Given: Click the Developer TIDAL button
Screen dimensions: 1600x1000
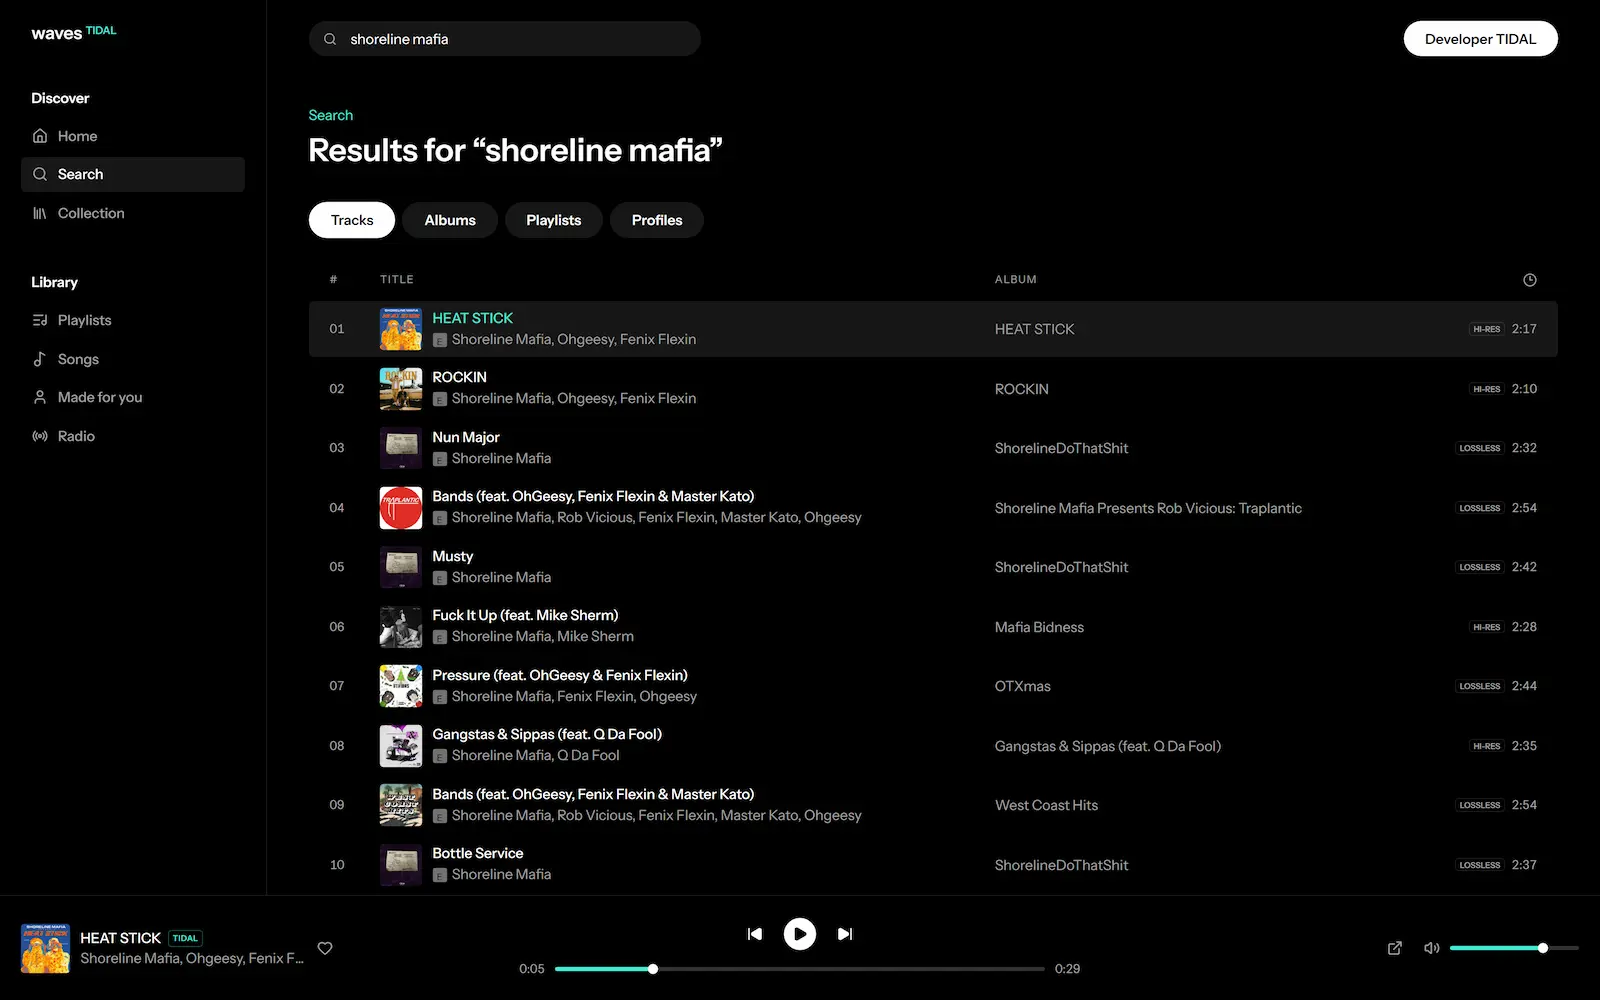Looking at the screenshot, I should click(1481, 39).
